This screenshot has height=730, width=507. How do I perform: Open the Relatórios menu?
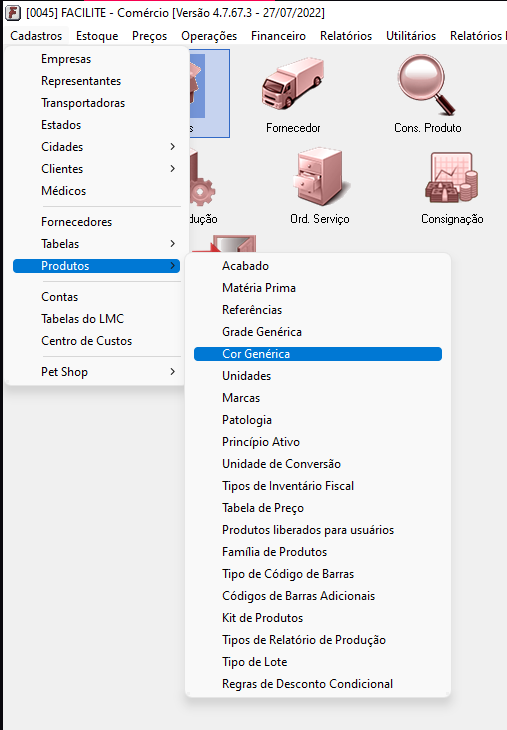point(346,36)
